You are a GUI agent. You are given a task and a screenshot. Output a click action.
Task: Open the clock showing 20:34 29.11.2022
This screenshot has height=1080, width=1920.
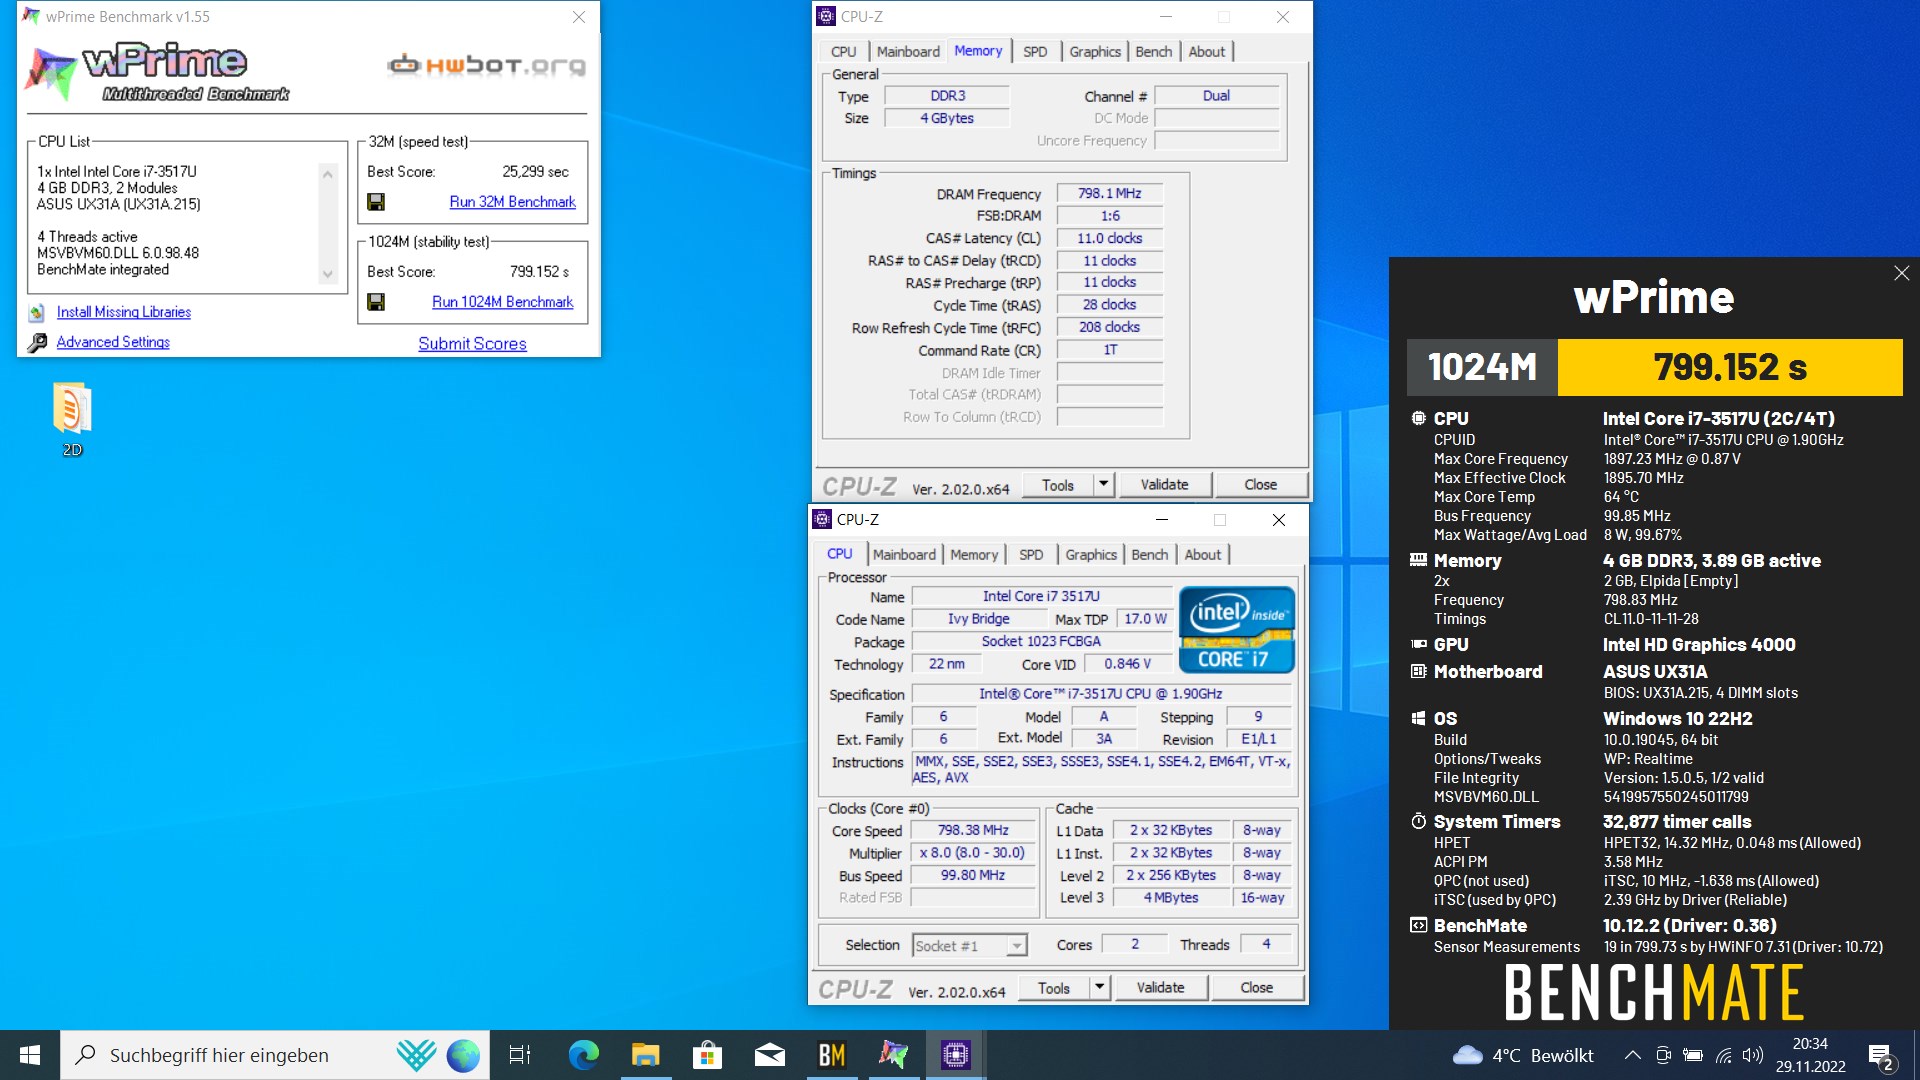1811,1055
